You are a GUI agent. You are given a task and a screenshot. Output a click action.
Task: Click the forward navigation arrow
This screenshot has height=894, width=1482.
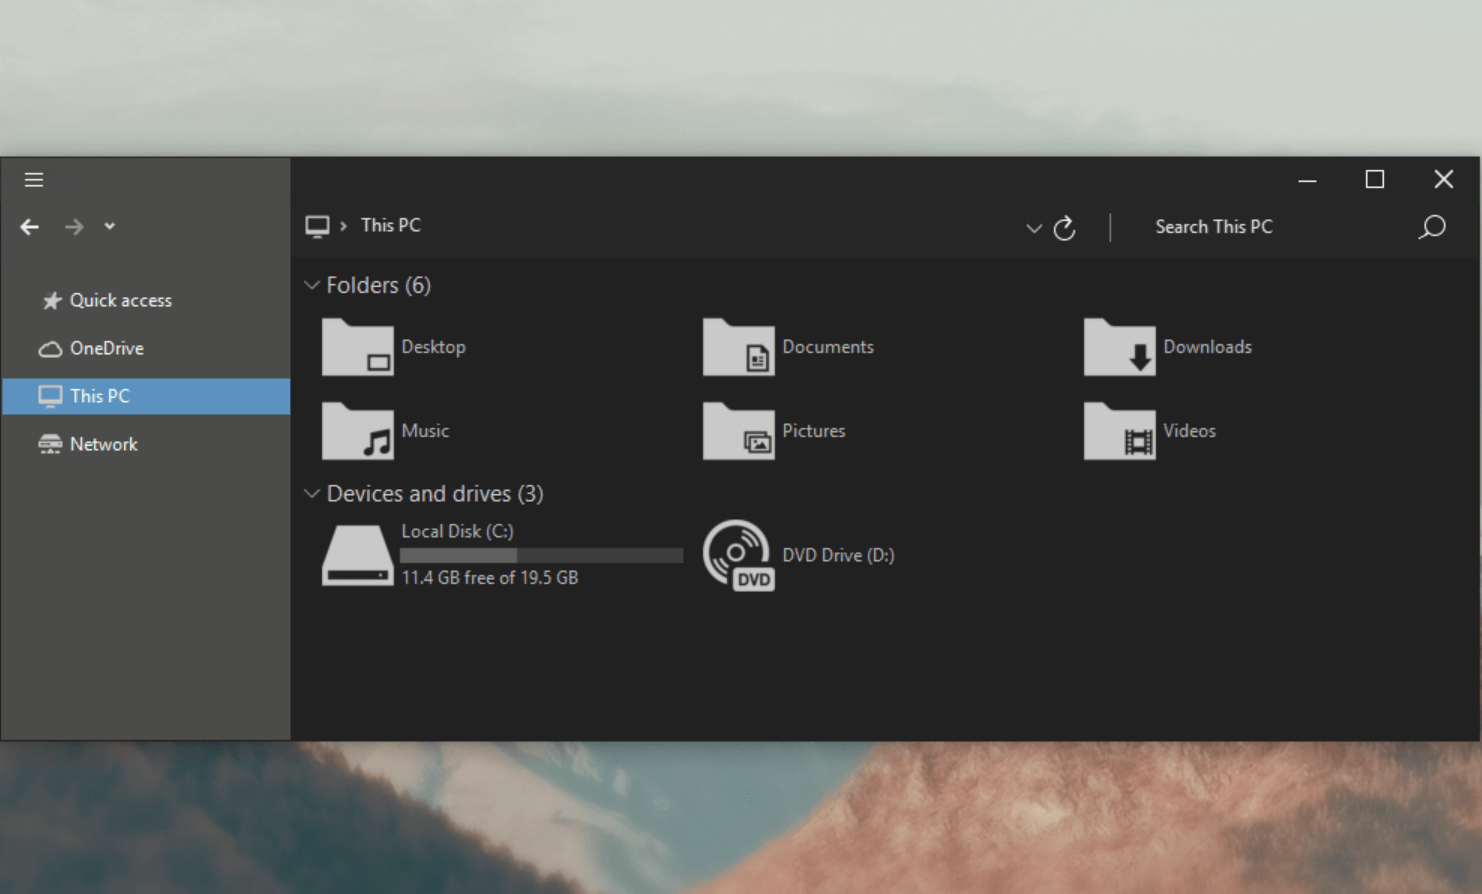click(x=74, y=227)
